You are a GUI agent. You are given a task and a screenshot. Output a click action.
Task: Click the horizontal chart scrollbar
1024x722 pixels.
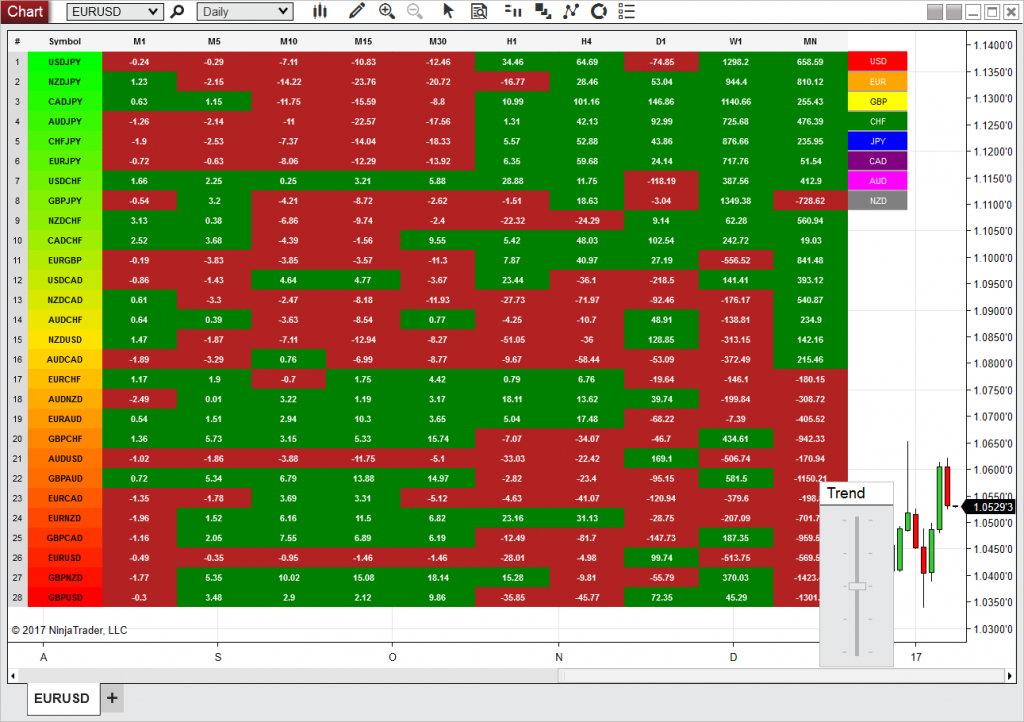[560, 676]
